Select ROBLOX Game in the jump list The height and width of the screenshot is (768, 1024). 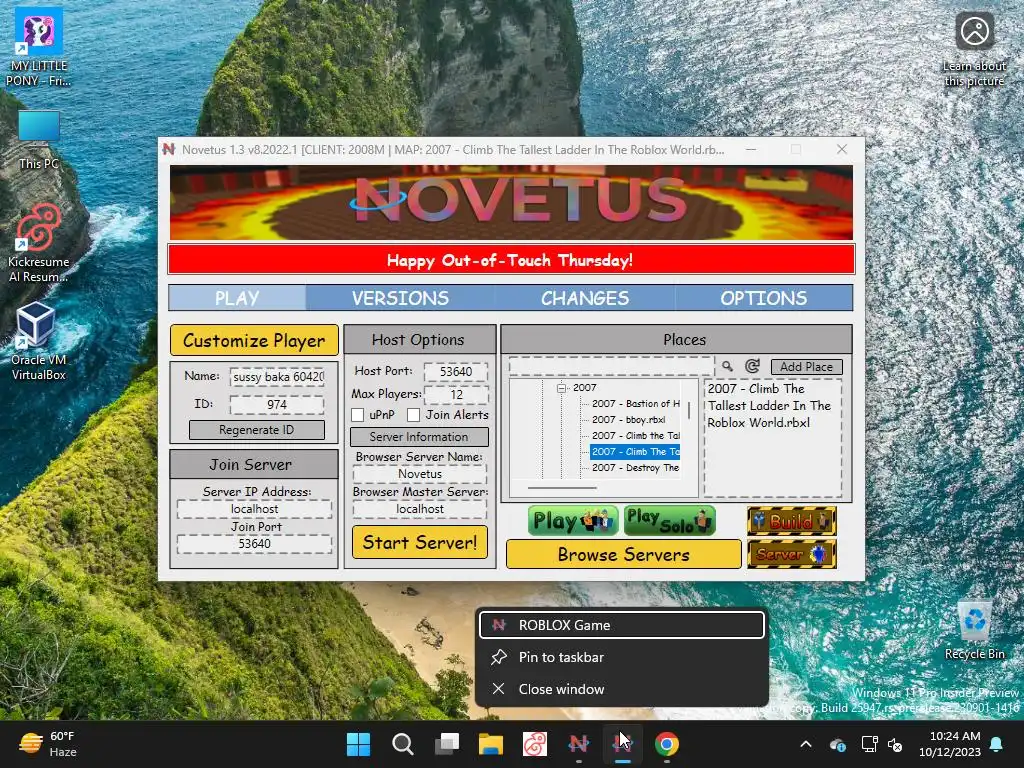622,625
